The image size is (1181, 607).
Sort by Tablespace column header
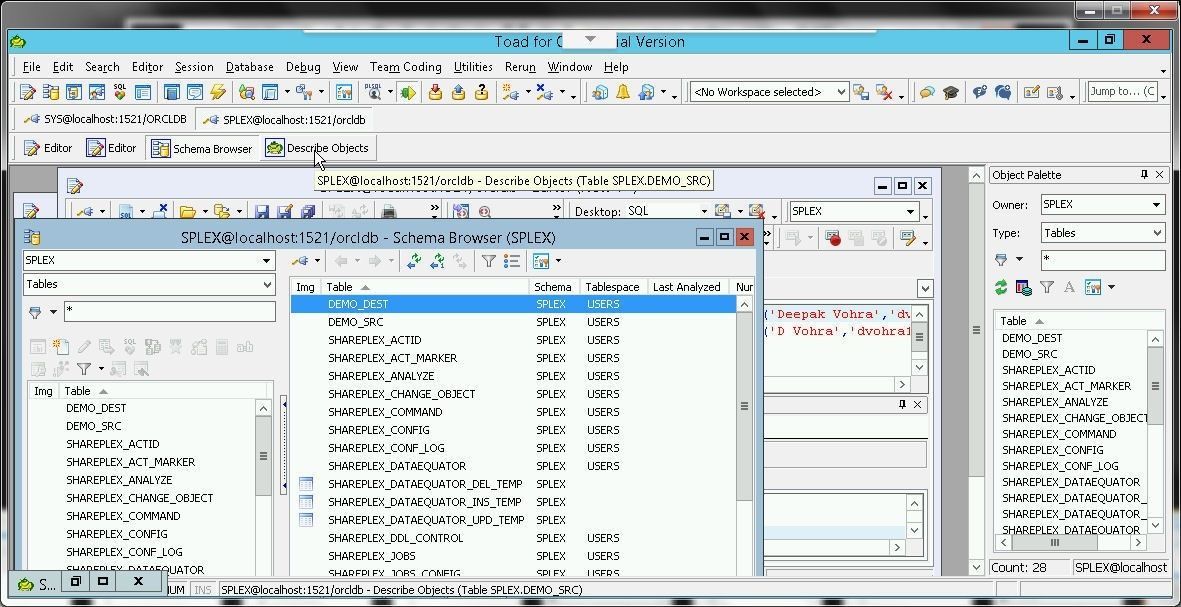click(x=612, y=287)
